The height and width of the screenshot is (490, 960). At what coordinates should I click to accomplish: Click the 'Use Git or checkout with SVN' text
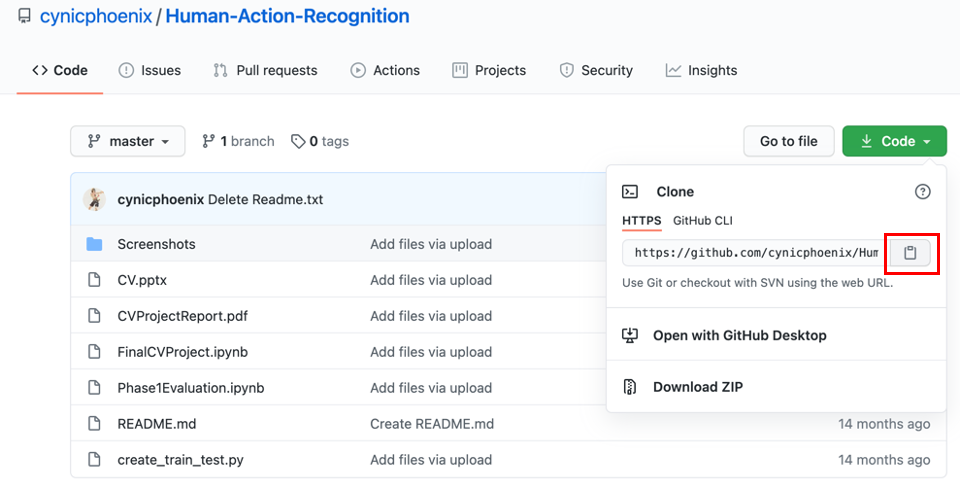[x=757, y=283]
